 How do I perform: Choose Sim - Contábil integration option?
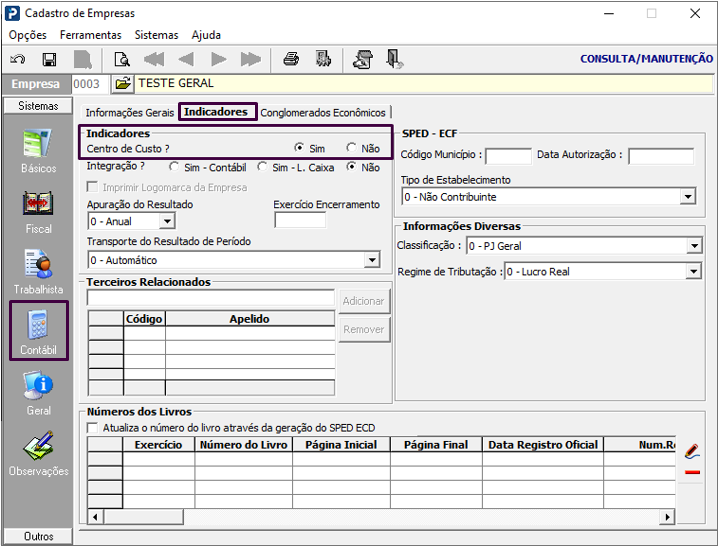coord(174,167)
